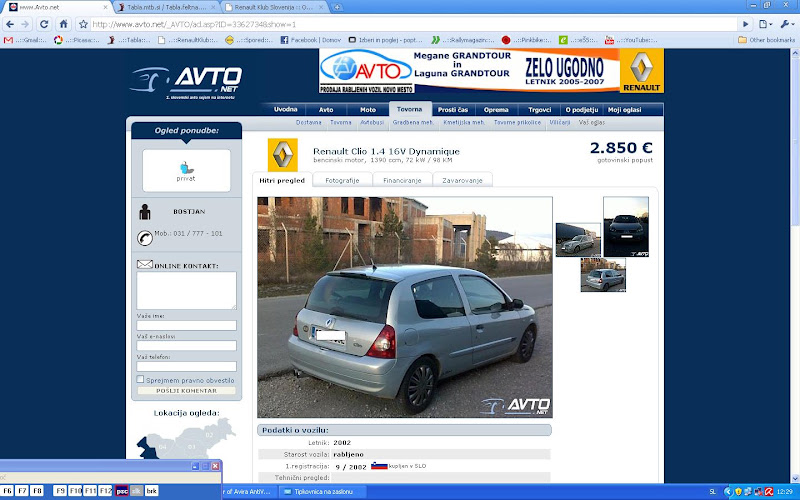Viewport: 800px width, 500px height.
Task: Open the Uvodna menu item
Action: (x=286, y=109)
